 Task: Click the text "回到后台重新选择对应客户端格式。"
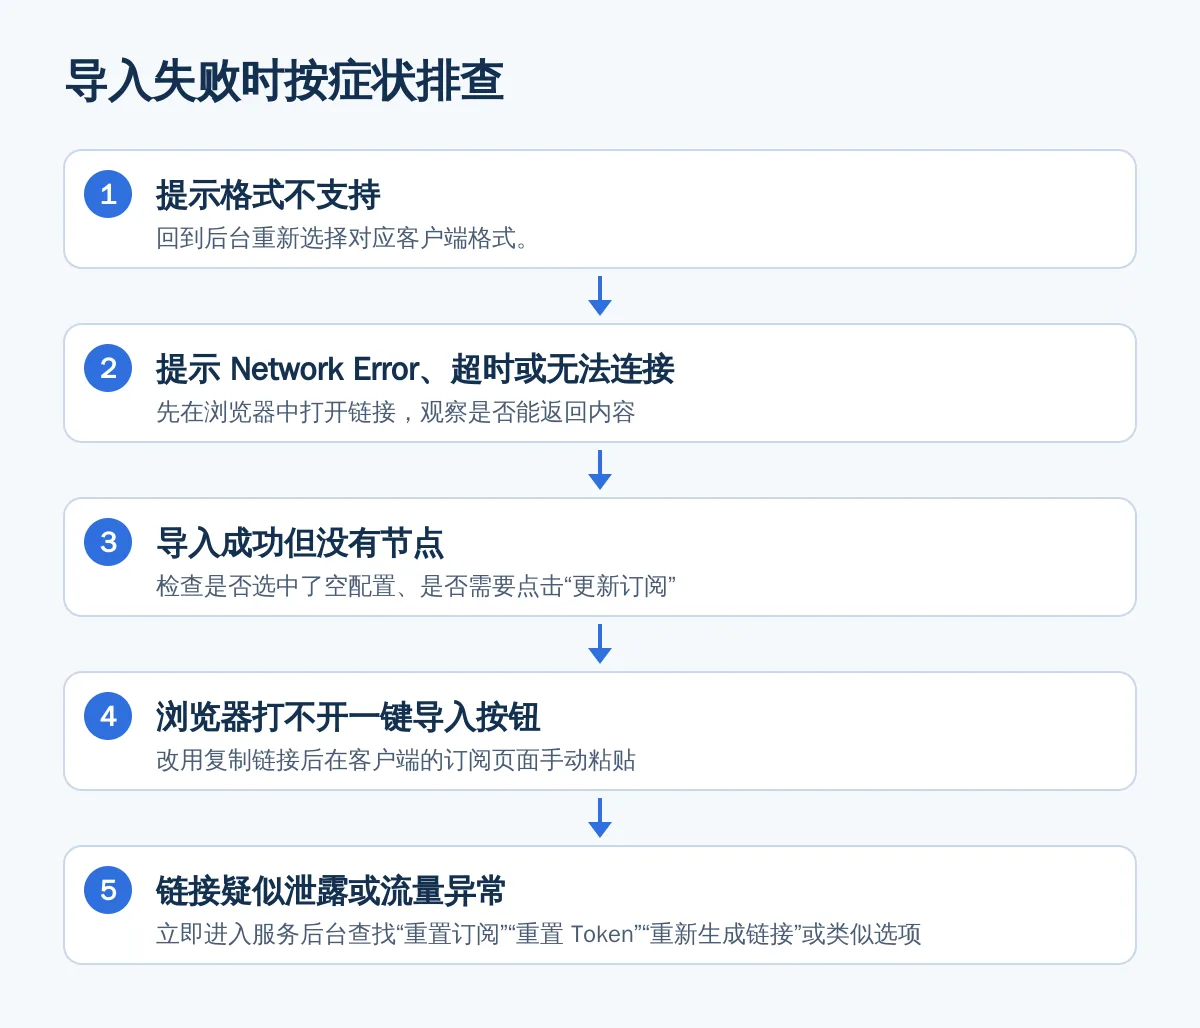coord(343,238)
